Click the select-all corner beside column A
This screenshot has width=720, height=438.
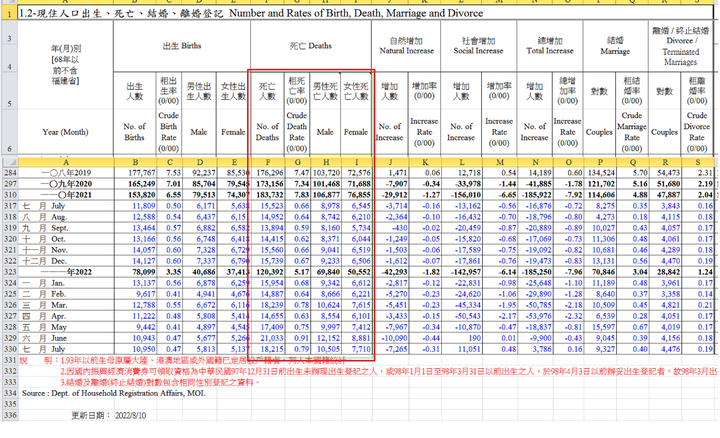10,162
